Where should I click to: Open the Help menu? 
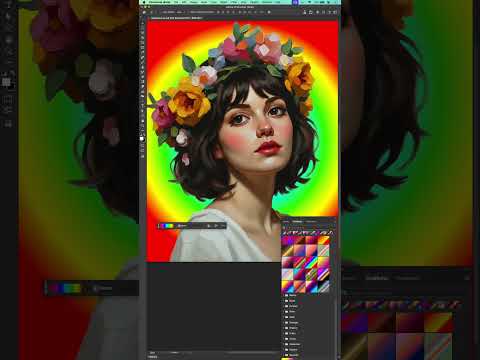tap(277, 2)
